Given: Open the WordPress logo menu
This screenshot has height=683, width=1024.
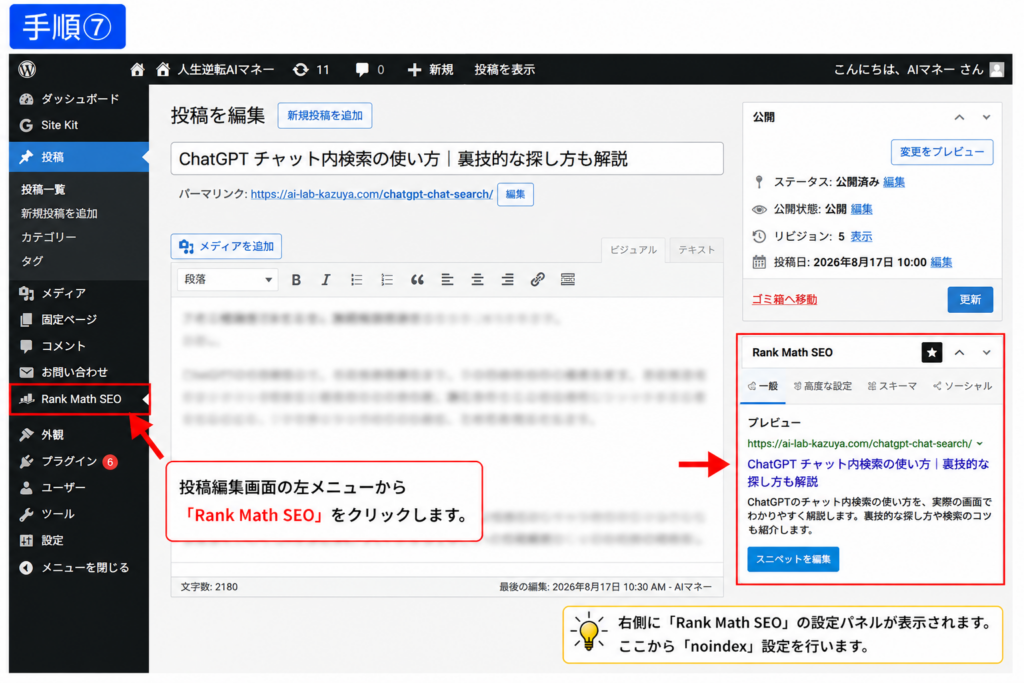Looking at the screenshot, I should point(27,69).
